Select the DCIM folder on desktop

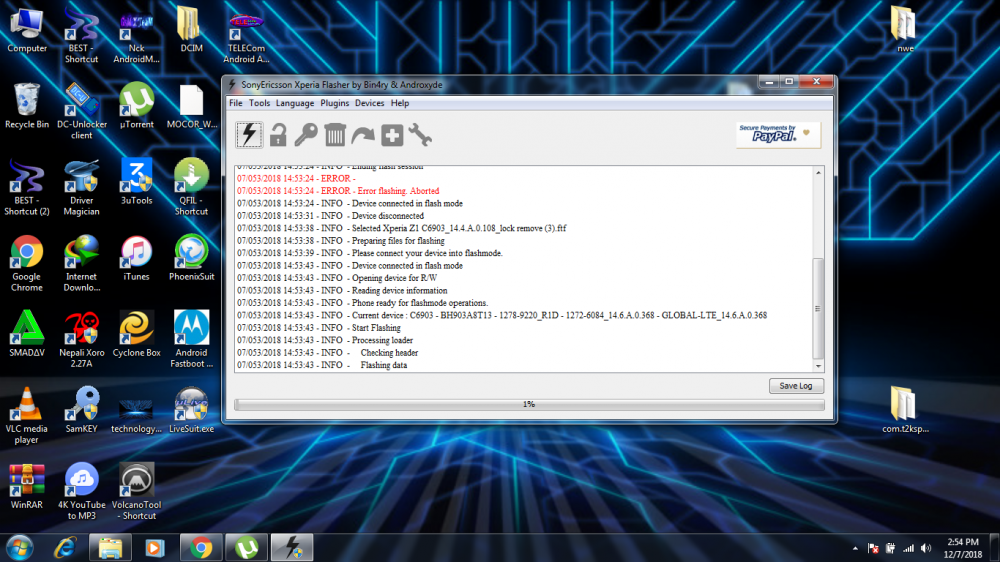click(191, 30)
